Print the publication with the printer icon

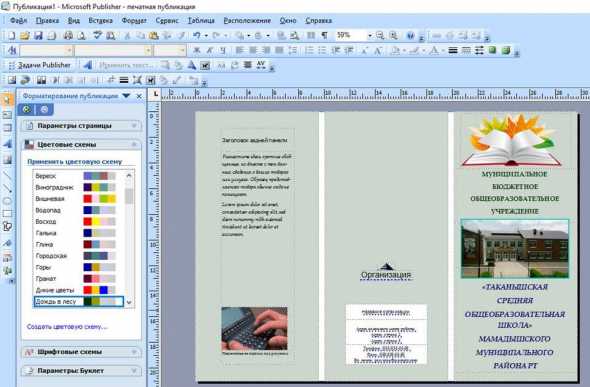click(x=68, y=36)
